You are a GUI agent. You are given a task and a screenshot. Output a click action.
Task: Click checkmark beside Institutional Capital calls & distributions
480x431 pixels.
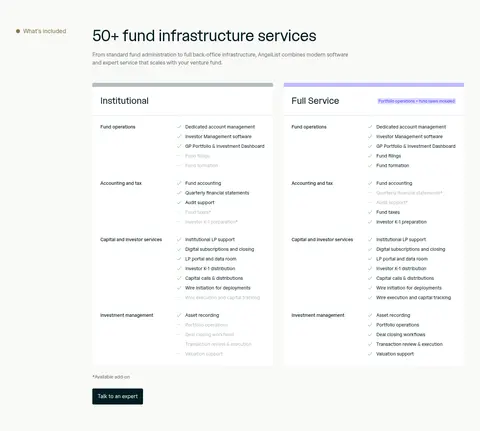[179, 278]
